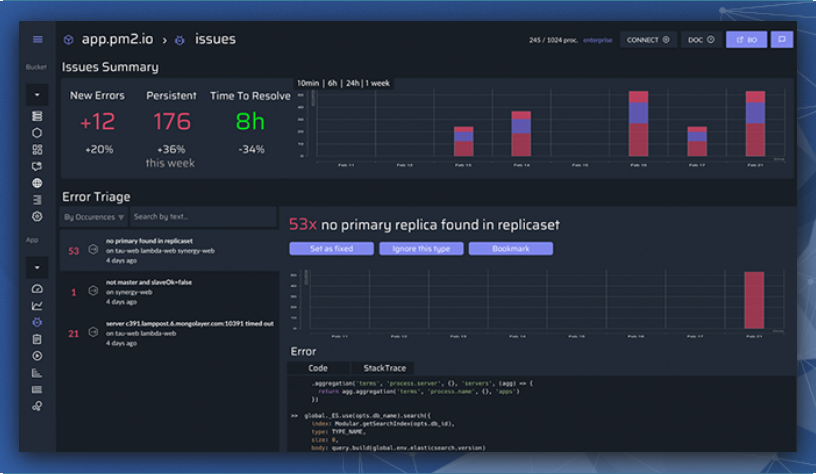Click the 245 / 1024 proc. counter
Viewport: 816px width, 474px height.
click(x=553, y=40)
